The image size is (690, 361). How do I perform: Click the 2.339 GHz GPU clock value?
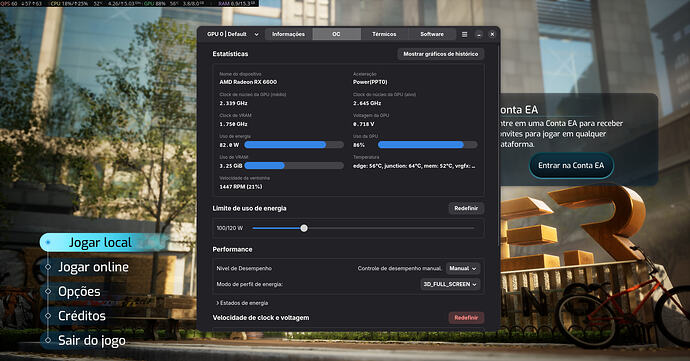pyautogui.click(x=233, y=103)
